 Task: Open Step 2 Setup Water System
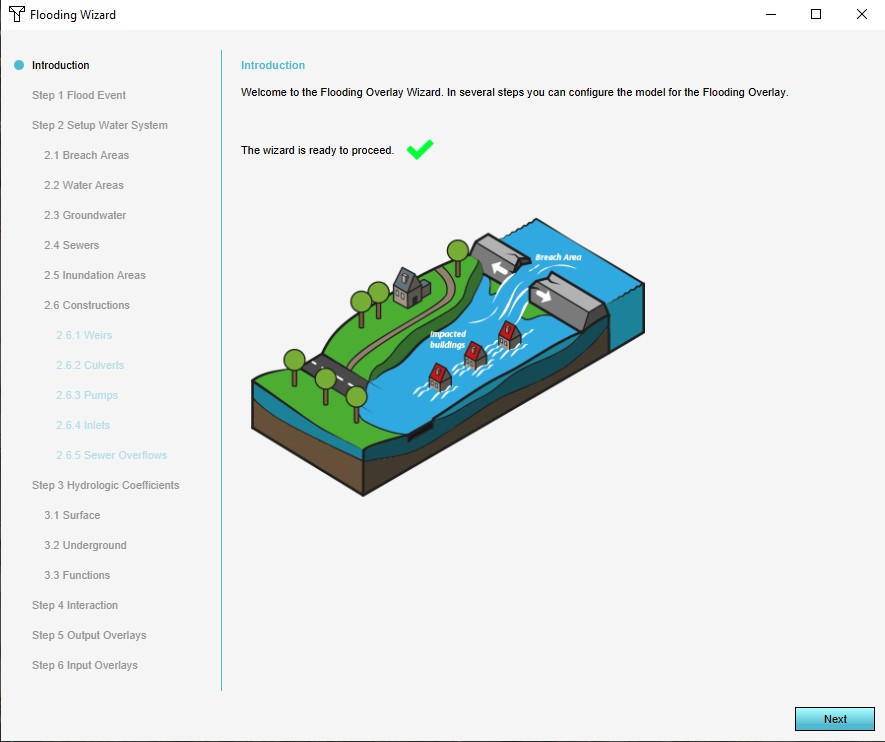tap(99, 125)
